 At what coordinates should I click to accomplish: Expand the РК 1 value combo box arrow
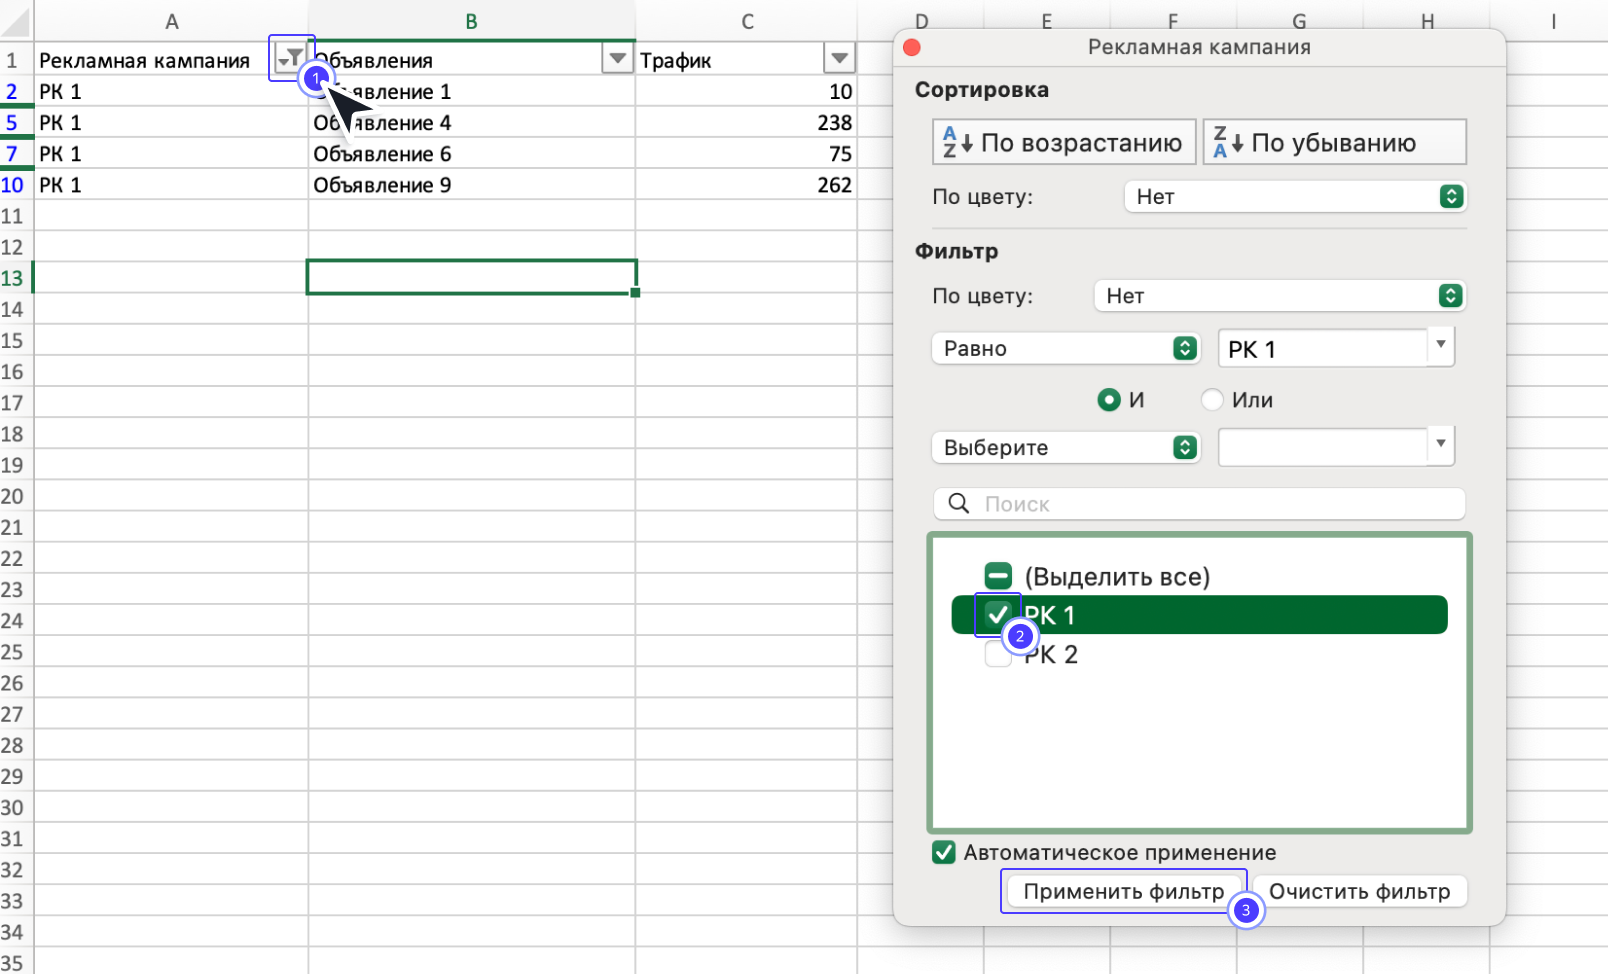(1440, 346)
